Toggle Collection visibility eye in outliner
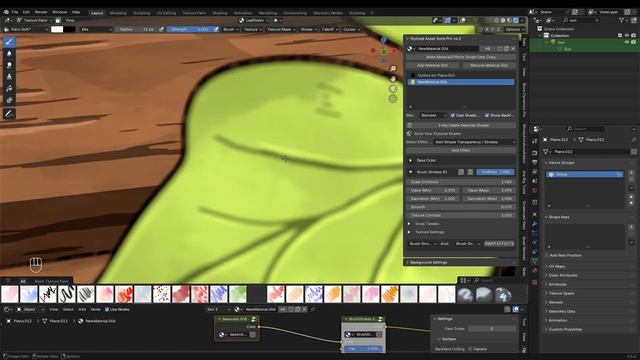Viewport: 640px width, 360px height. point(627,36)
